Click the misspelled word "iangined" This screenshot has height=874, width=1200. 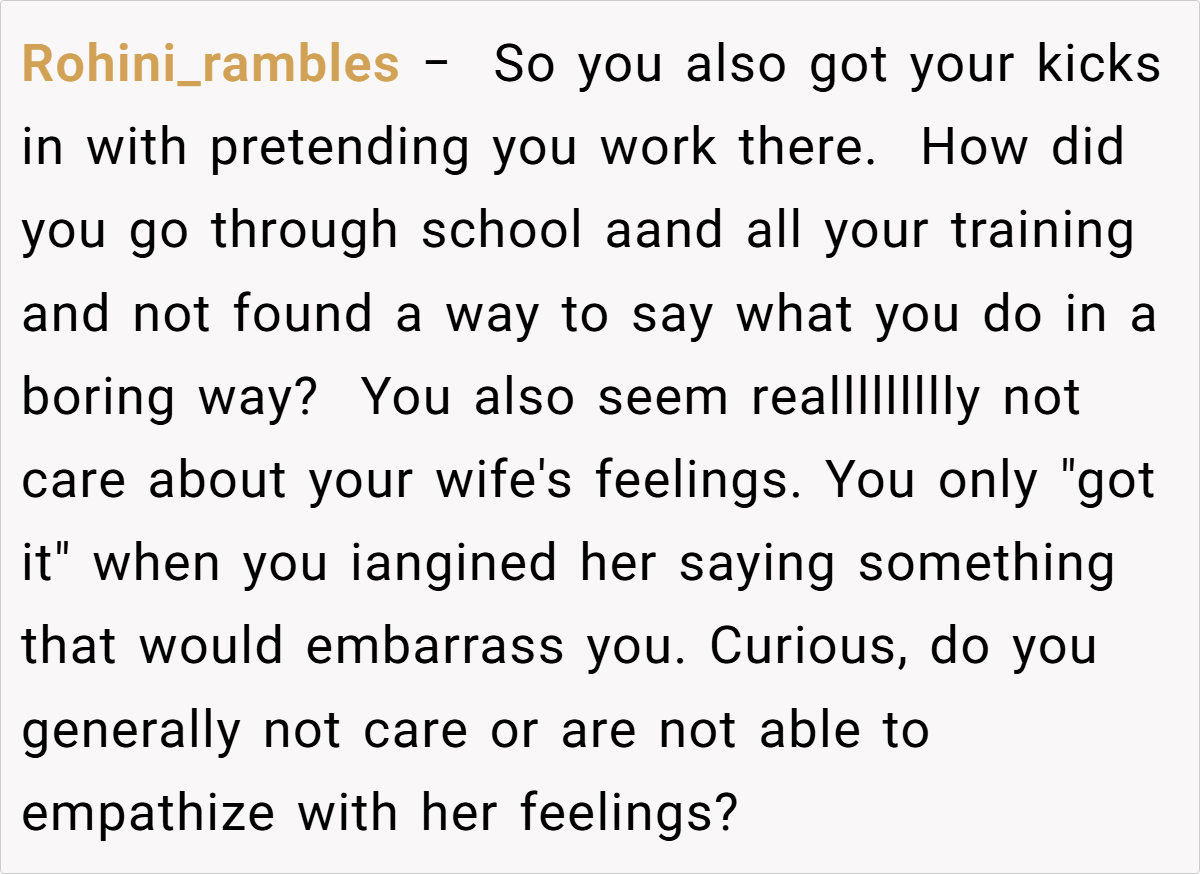click(x=453, y=563)
